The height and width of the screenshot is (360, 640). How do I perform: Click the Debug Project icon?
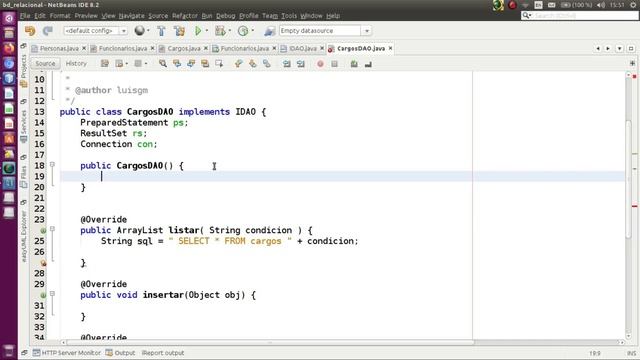(220, 31)
